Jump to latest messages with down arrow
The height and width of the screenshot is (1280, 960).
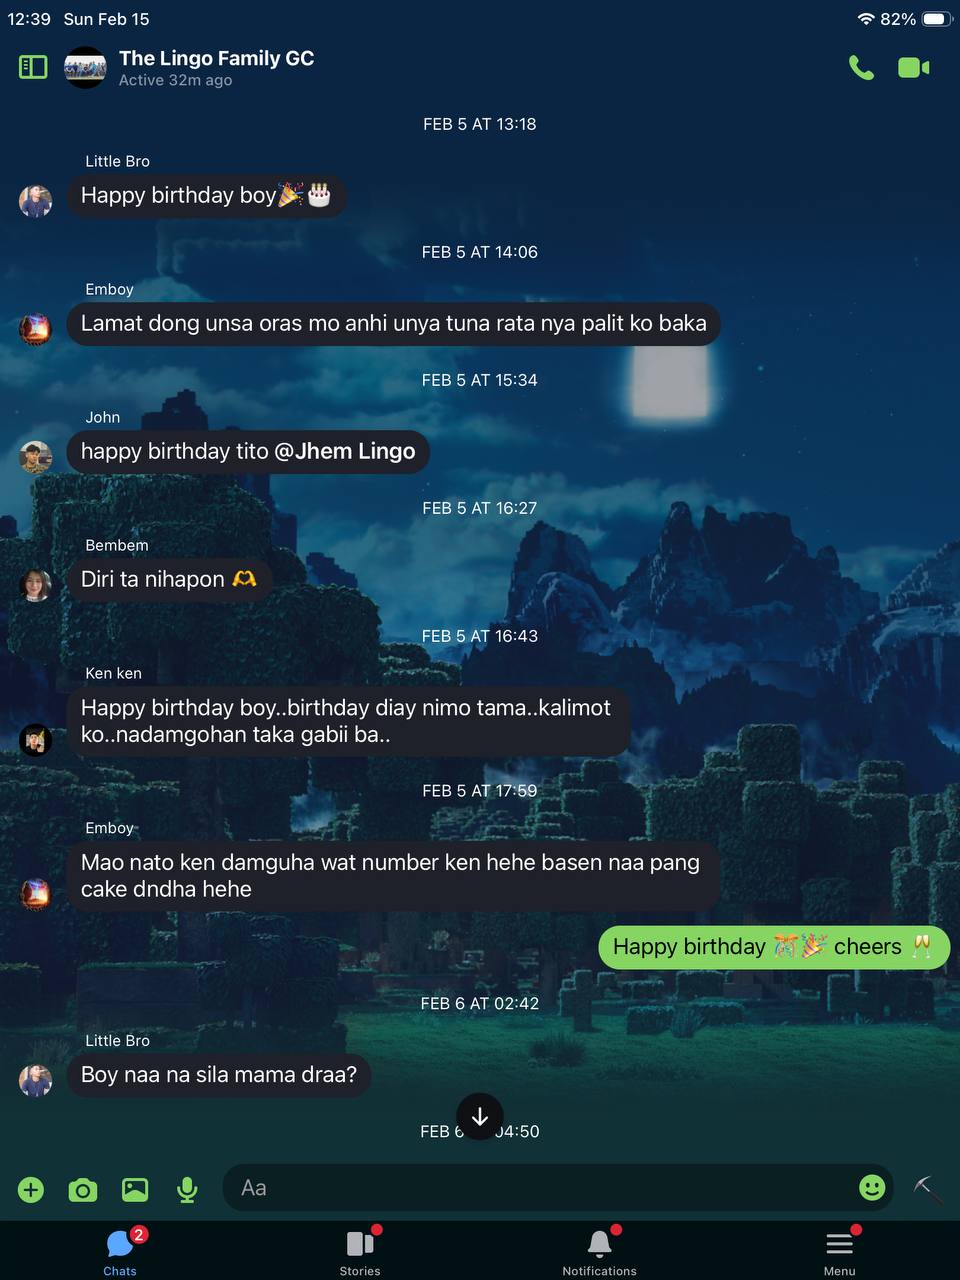click(480, 1116)
